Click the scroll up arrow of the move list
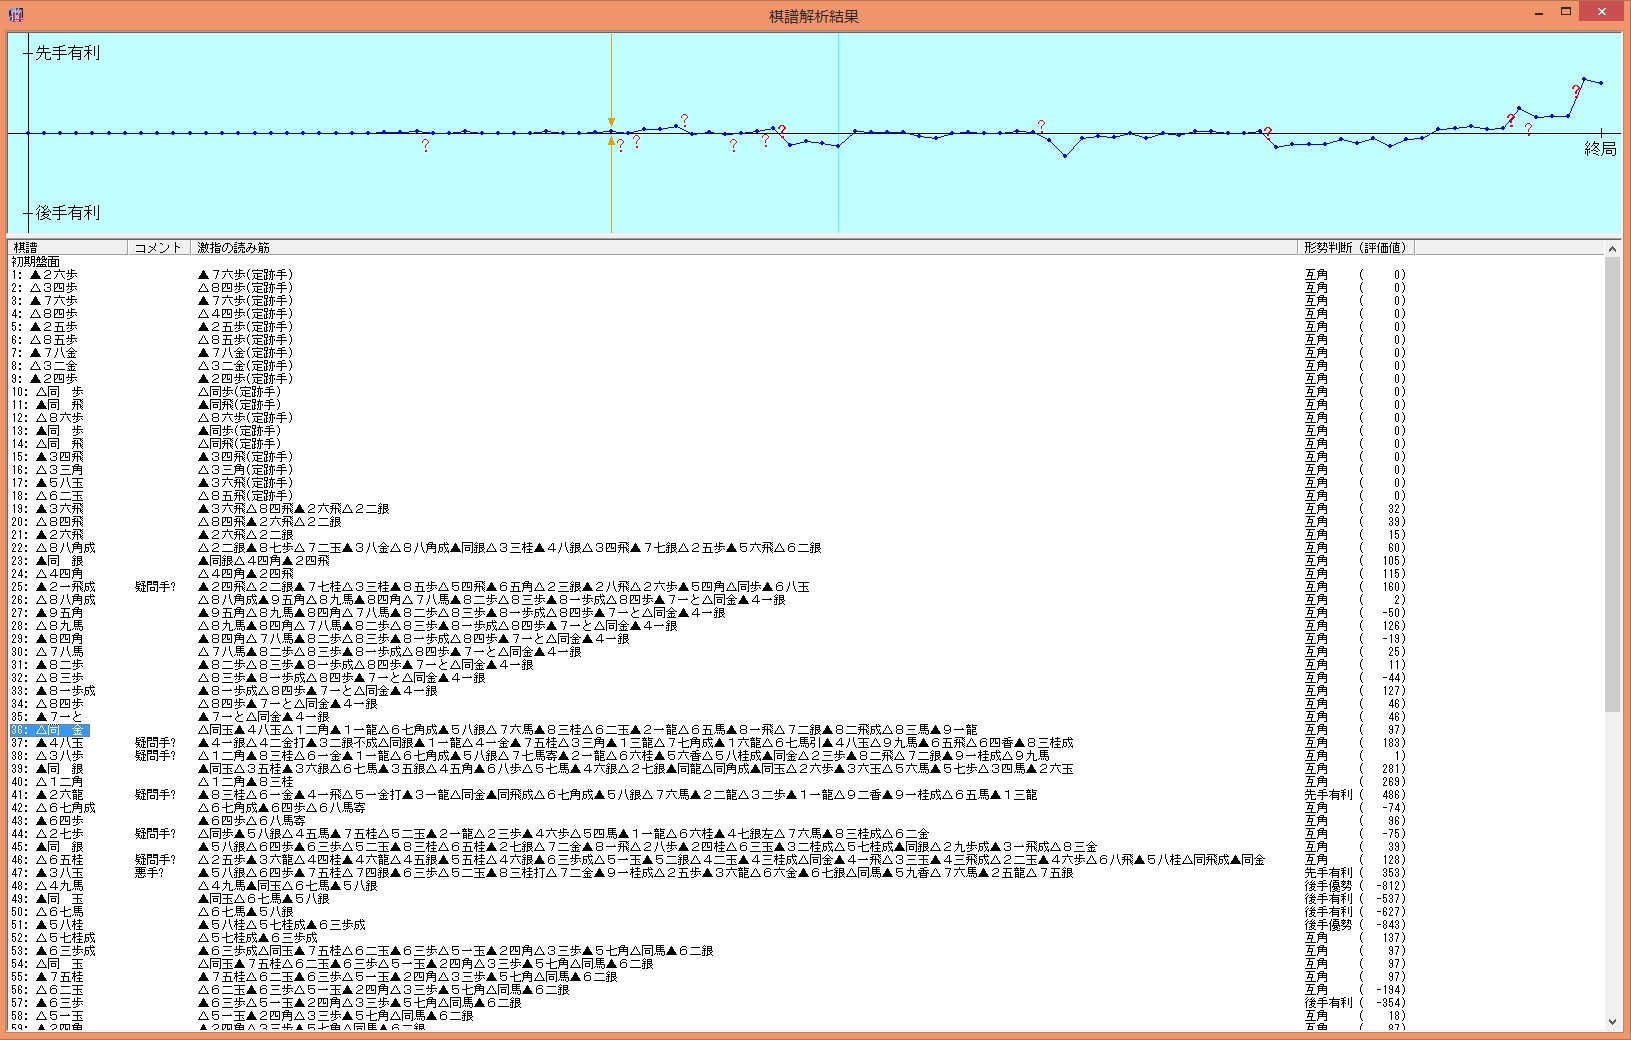Viewport: 1631px width, 1040px height. 1611,248
